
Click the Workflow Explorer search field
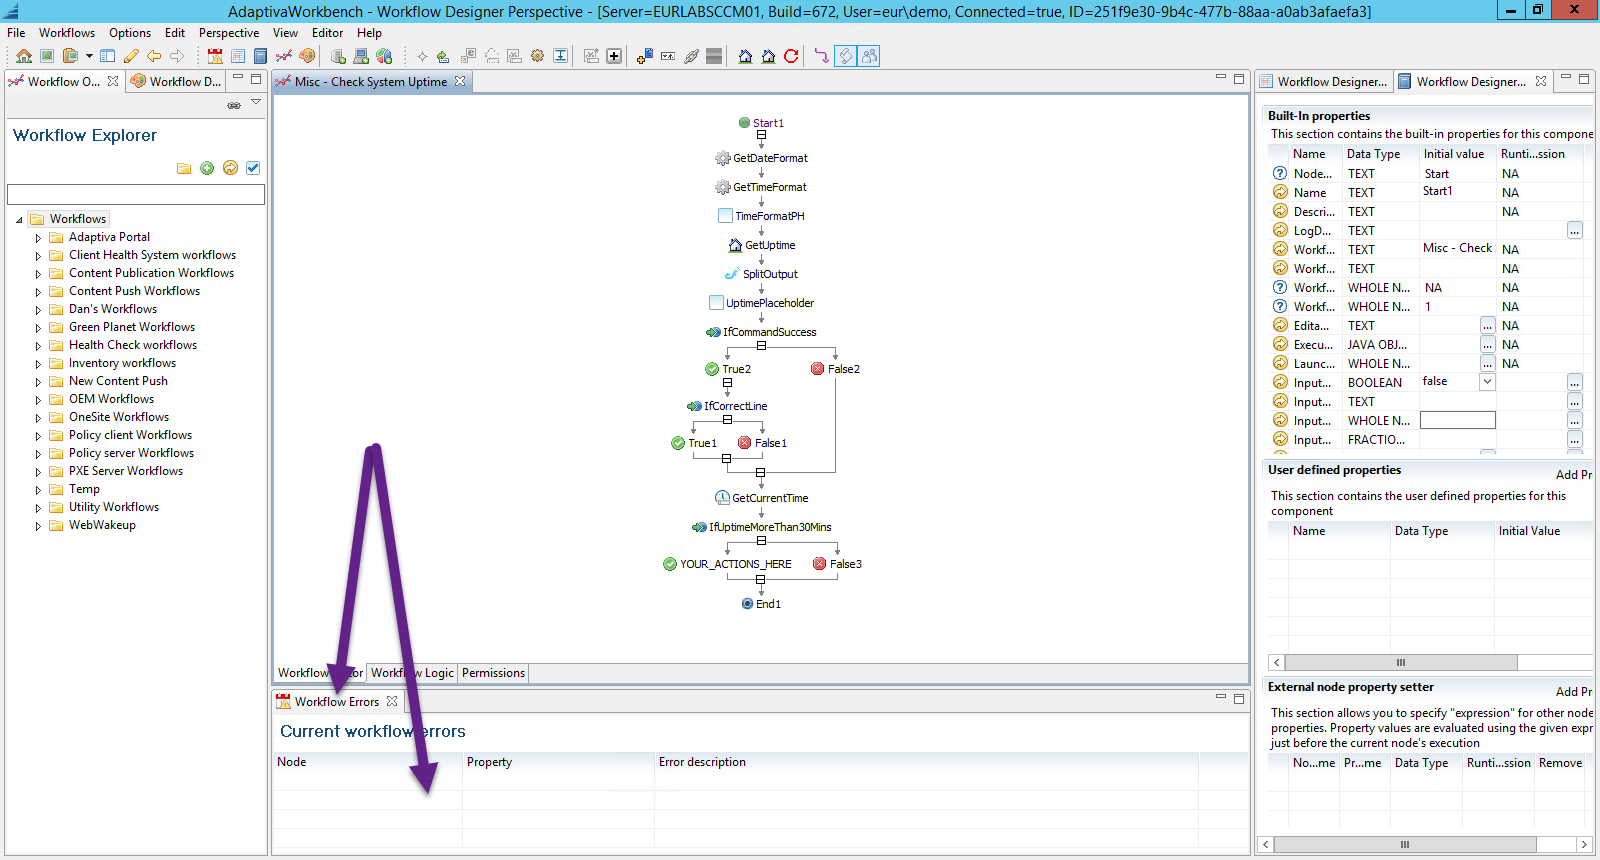click(136, 195)
